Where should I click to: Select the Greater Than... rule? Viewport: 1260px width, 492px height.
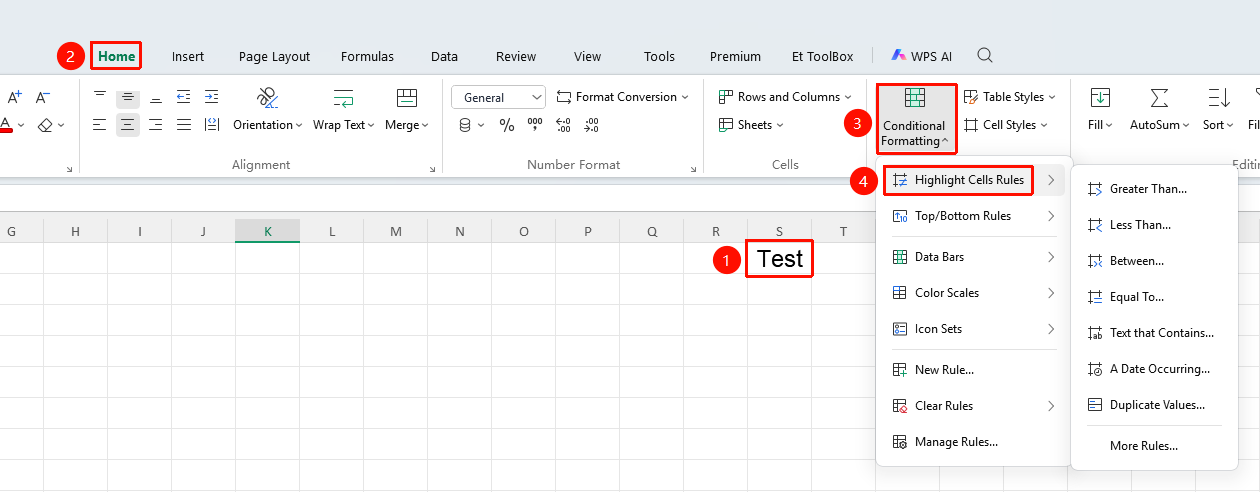click(x=1153, y=189)
